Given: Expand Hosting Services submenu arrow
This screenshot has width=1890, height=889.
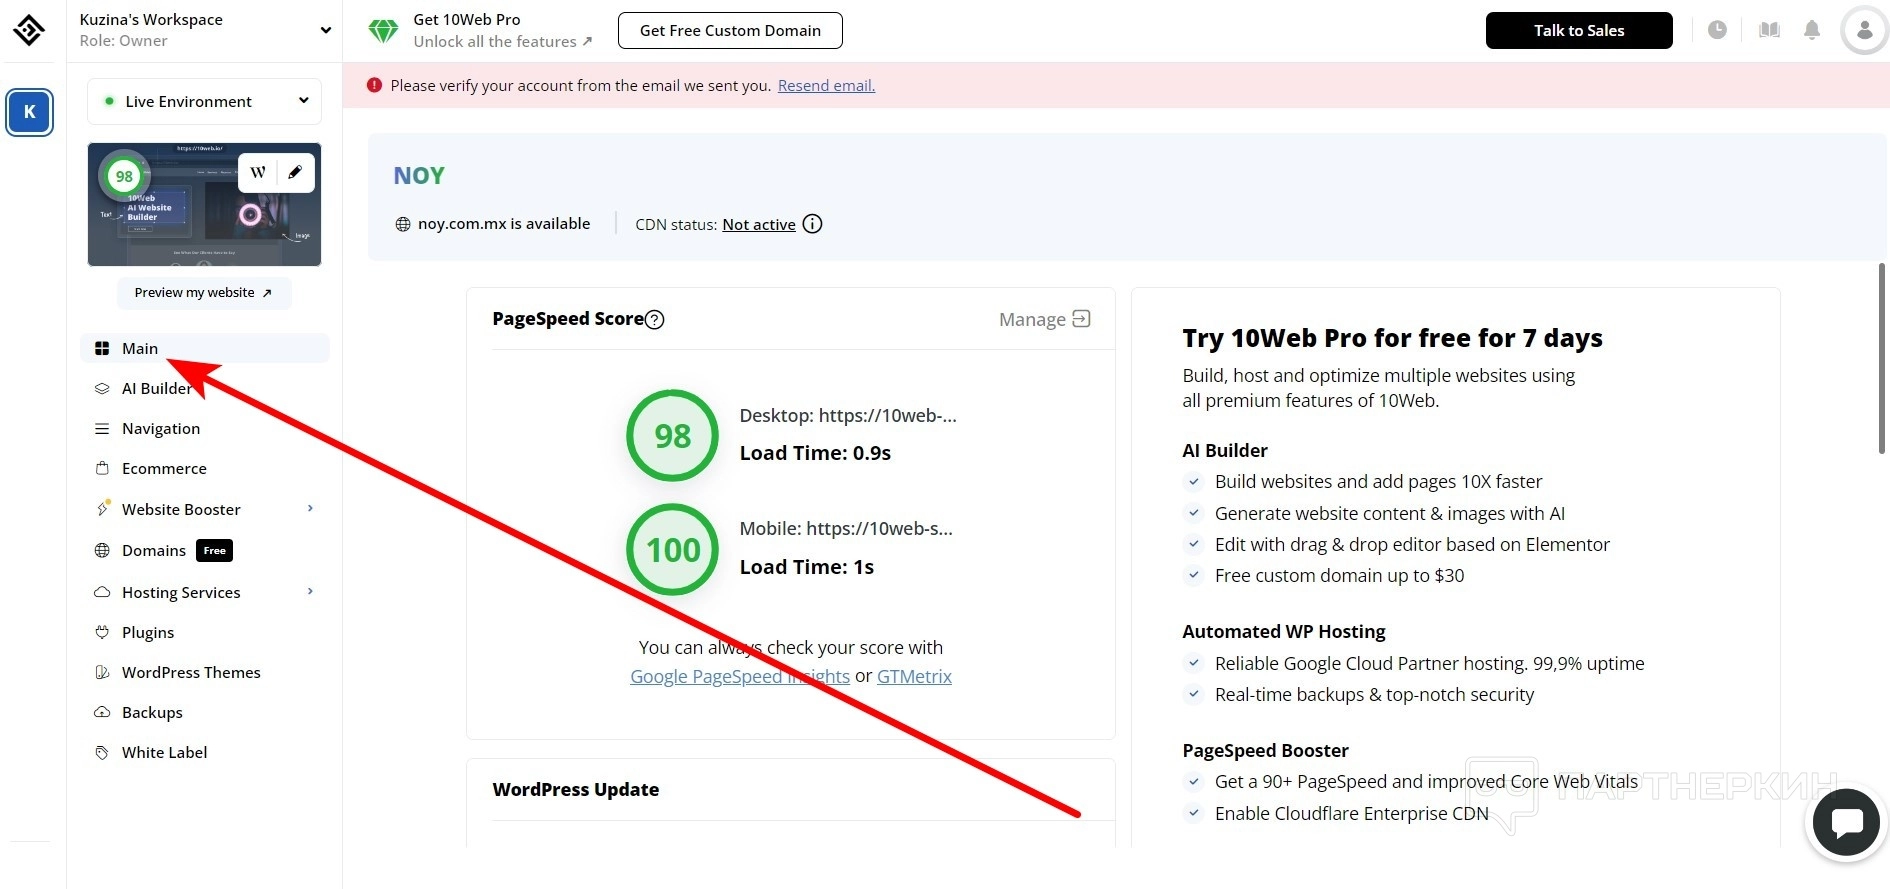Looking at the screenshot, I should (x=310, y=591).
